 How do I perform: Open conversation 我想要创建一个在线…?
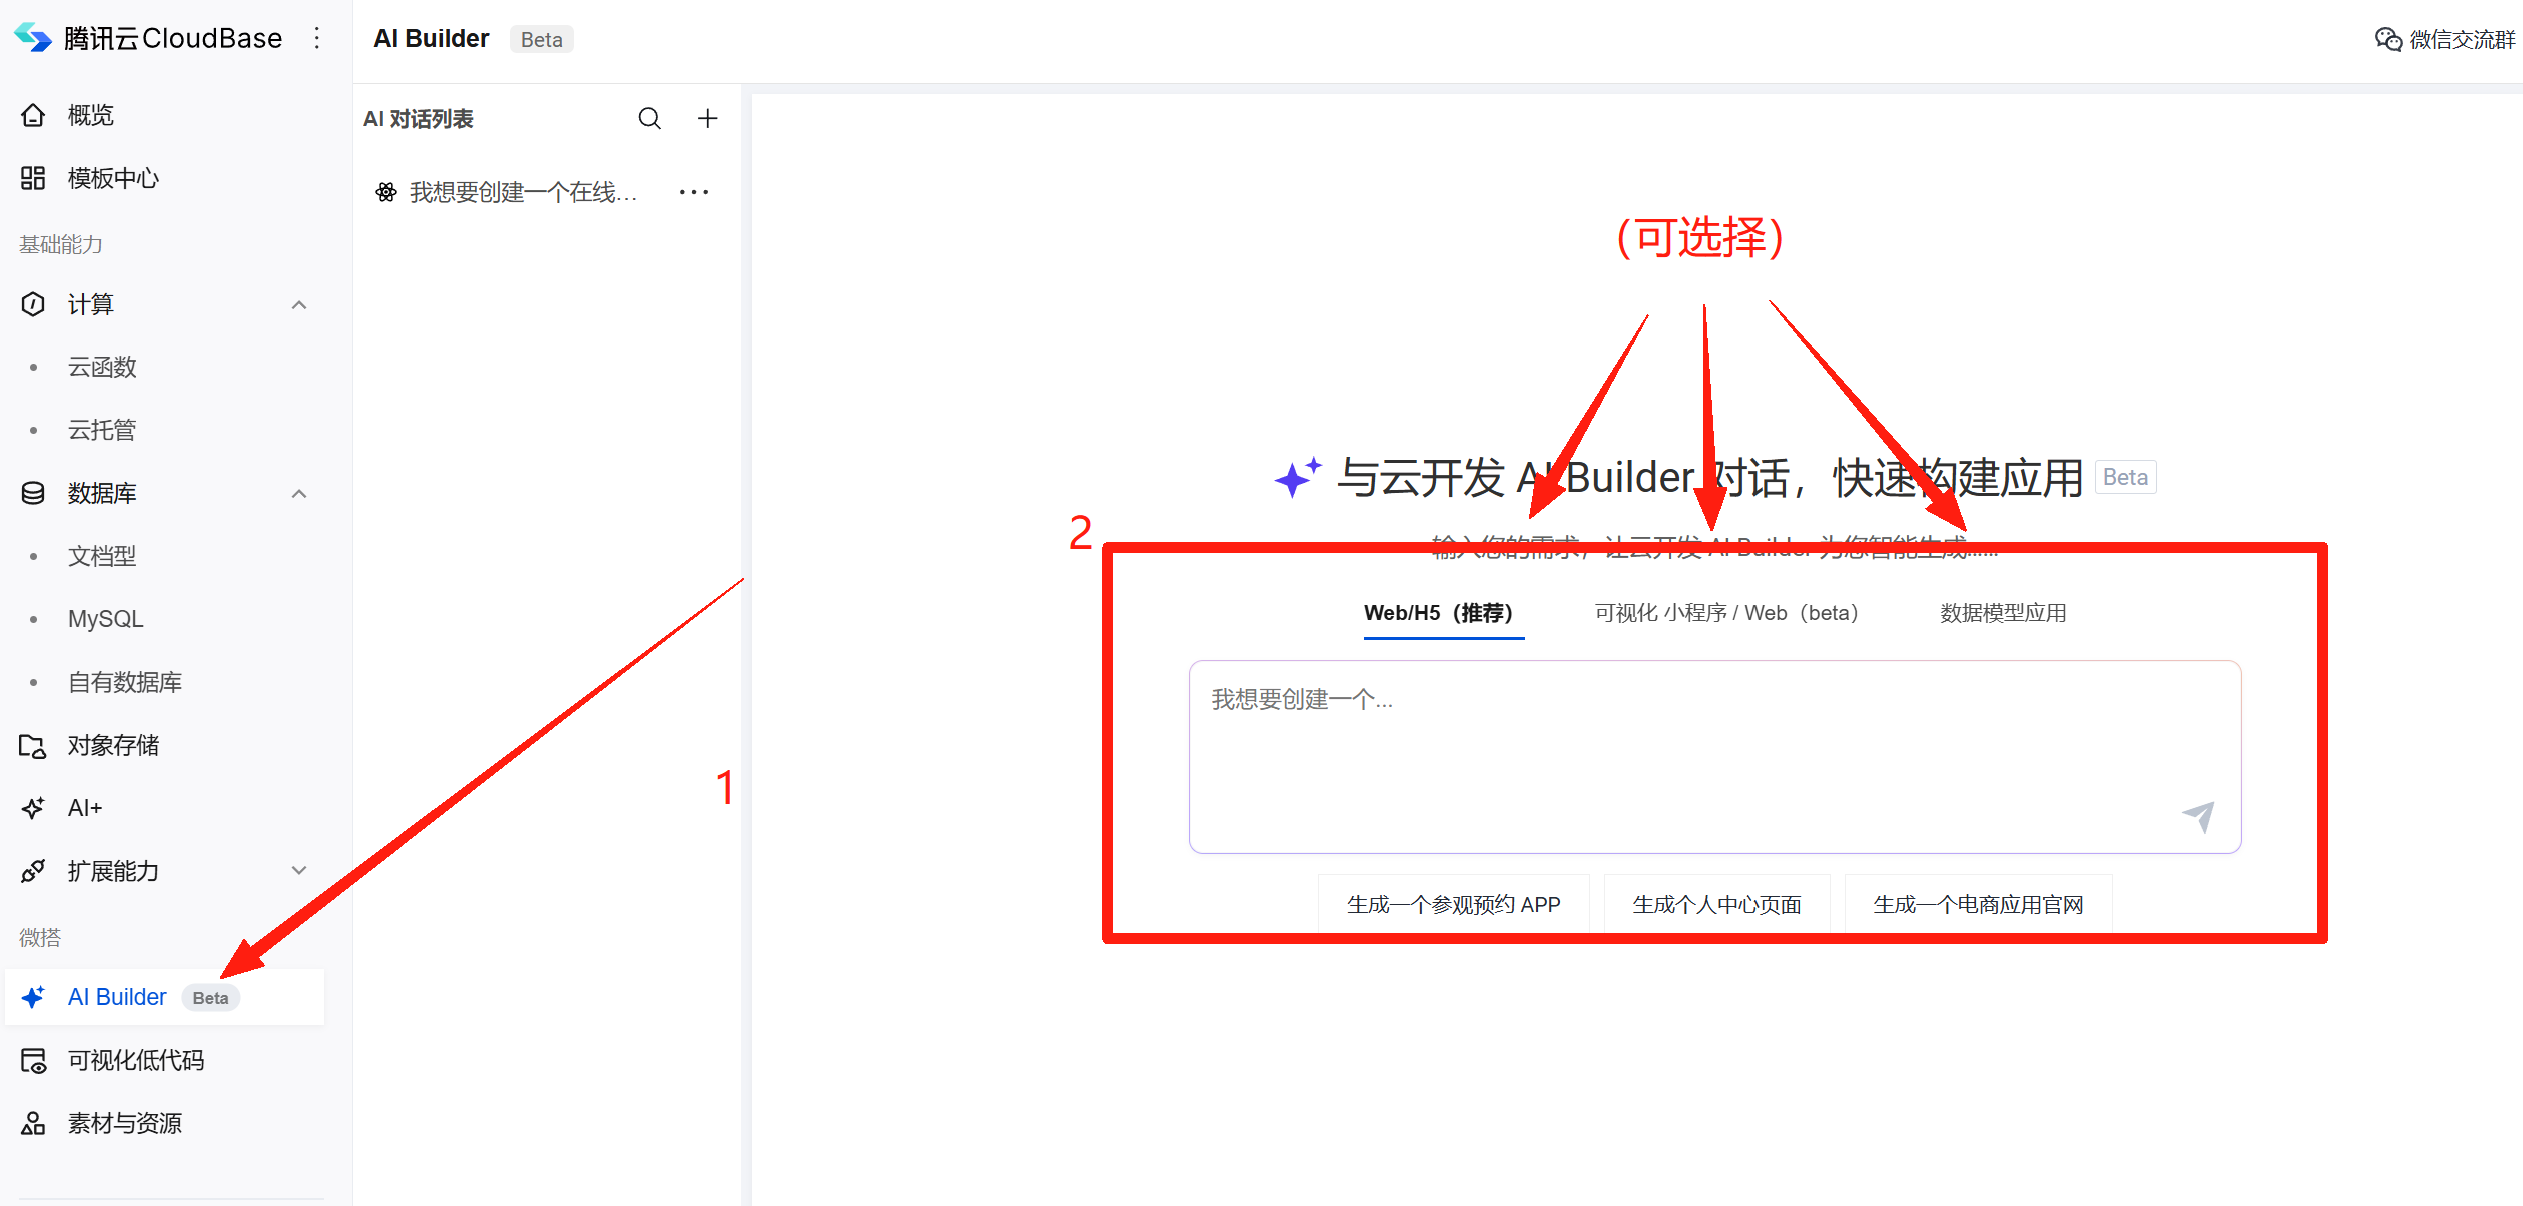523,192
